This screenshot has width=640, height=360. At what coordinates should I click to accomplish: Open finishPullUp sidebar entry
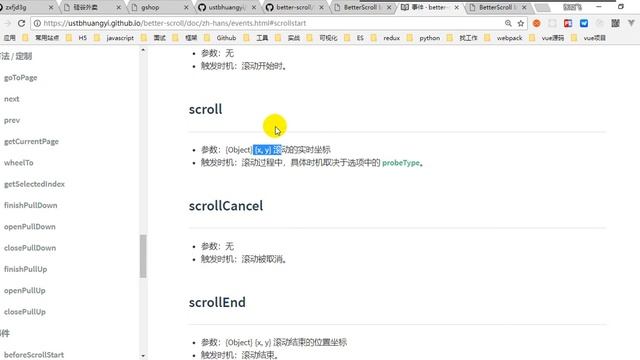(x=25, y=269)
